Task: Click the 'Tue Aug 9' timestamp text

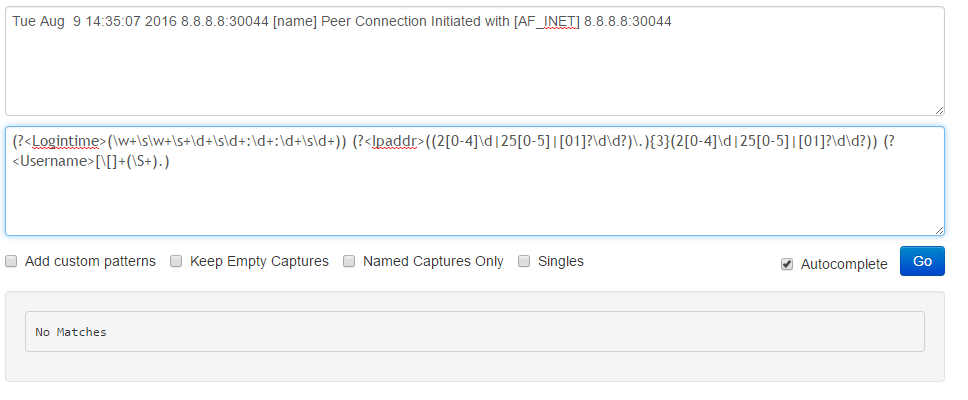Action: pos(45,21)
